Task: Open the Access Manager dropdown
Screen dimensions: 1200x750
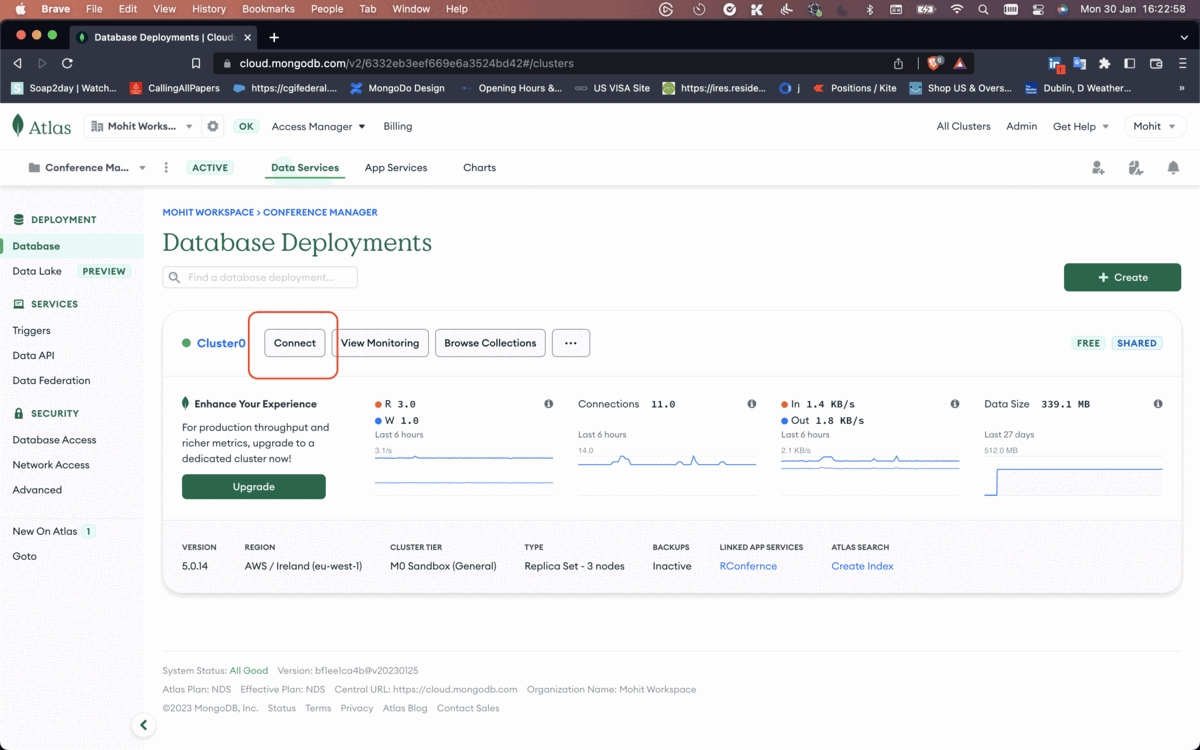Action: [318, 127]
